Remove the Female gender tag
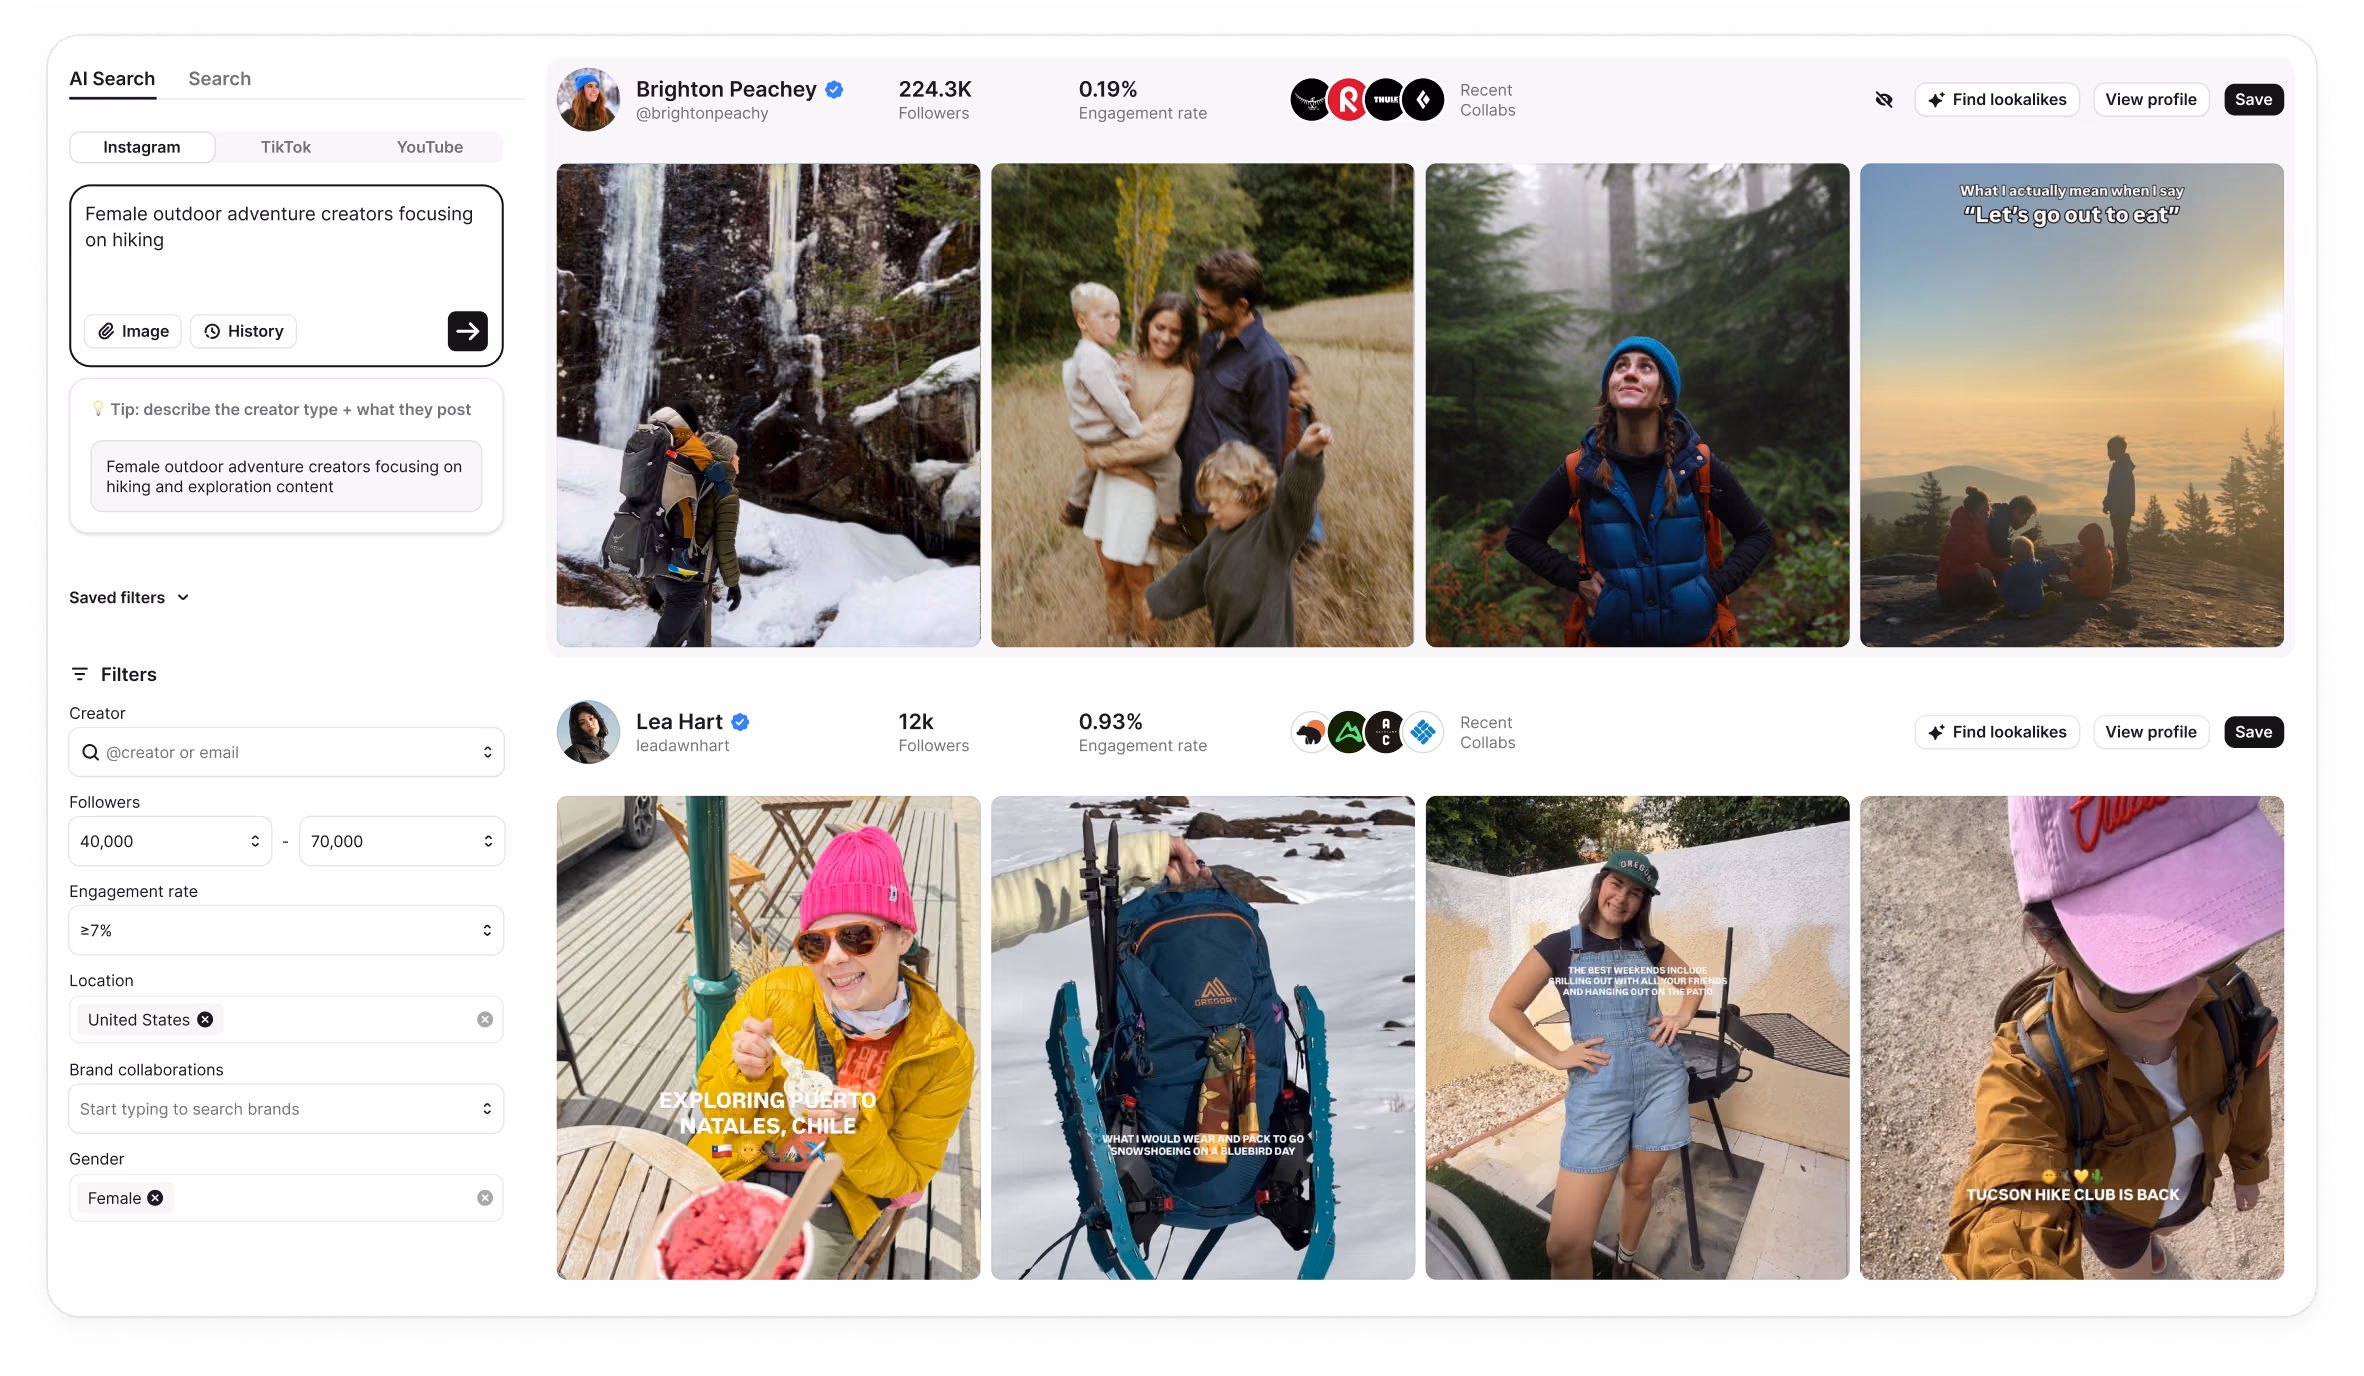This screenshot has width=2364, height=1376. click(155, 1198)
